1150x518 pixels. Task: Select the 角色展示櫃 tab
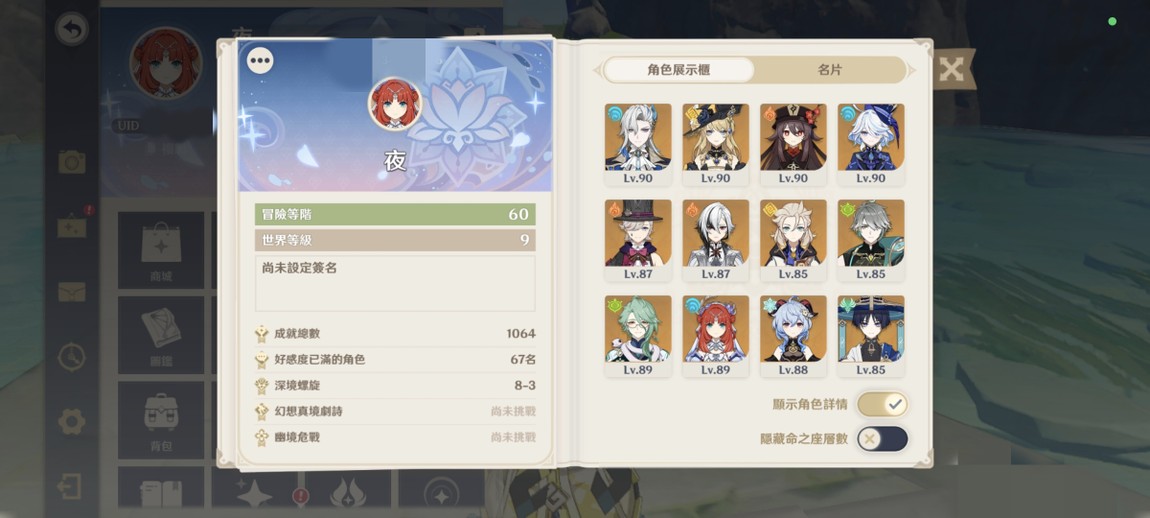click(678, 70)
